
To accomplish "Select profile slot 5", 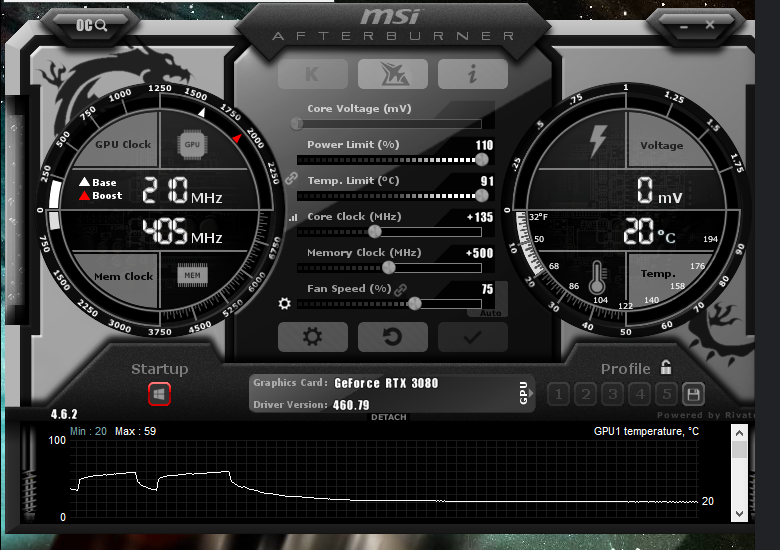I will click(x=667, y=395).
